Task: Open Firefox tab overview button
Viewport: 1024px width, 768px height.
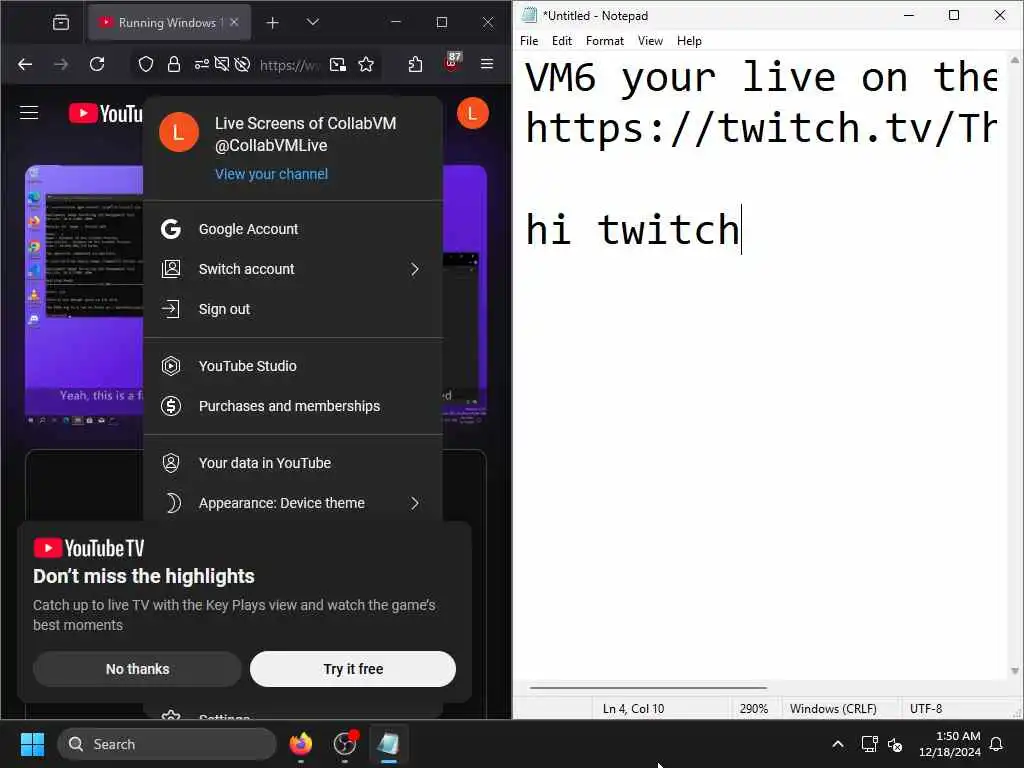Action: pyautogui.click(x=61, y=22)
